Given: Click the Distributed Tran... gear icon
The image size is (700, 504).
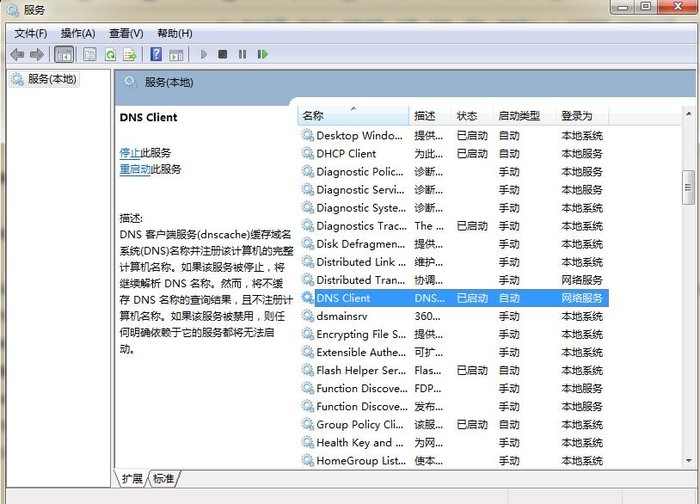Looking at the screenshot, I should 307,279.
